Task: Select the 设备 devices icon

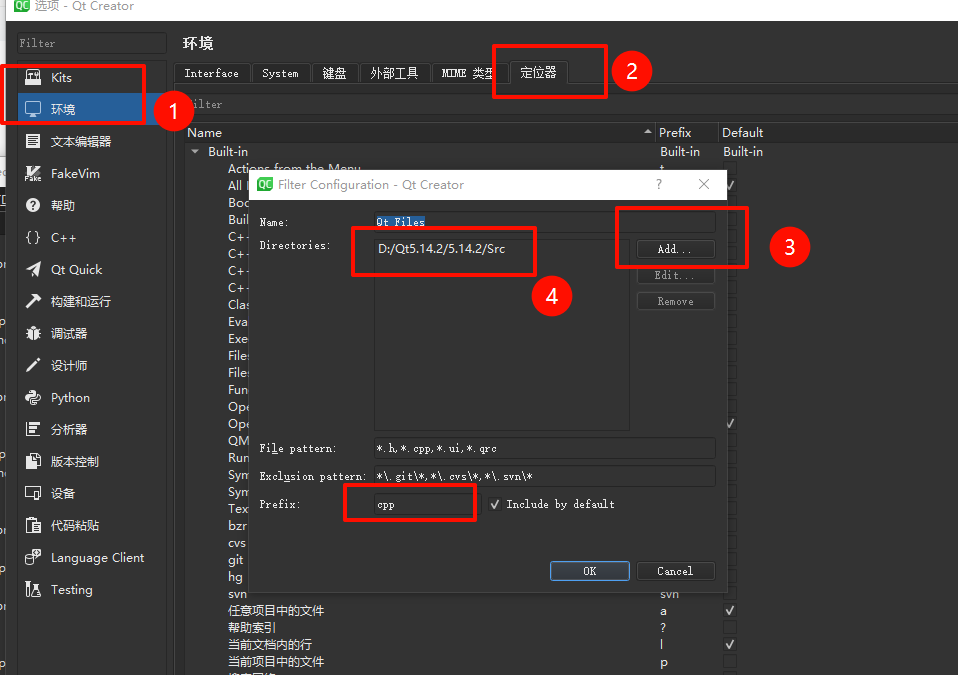Action: point(33,493)
